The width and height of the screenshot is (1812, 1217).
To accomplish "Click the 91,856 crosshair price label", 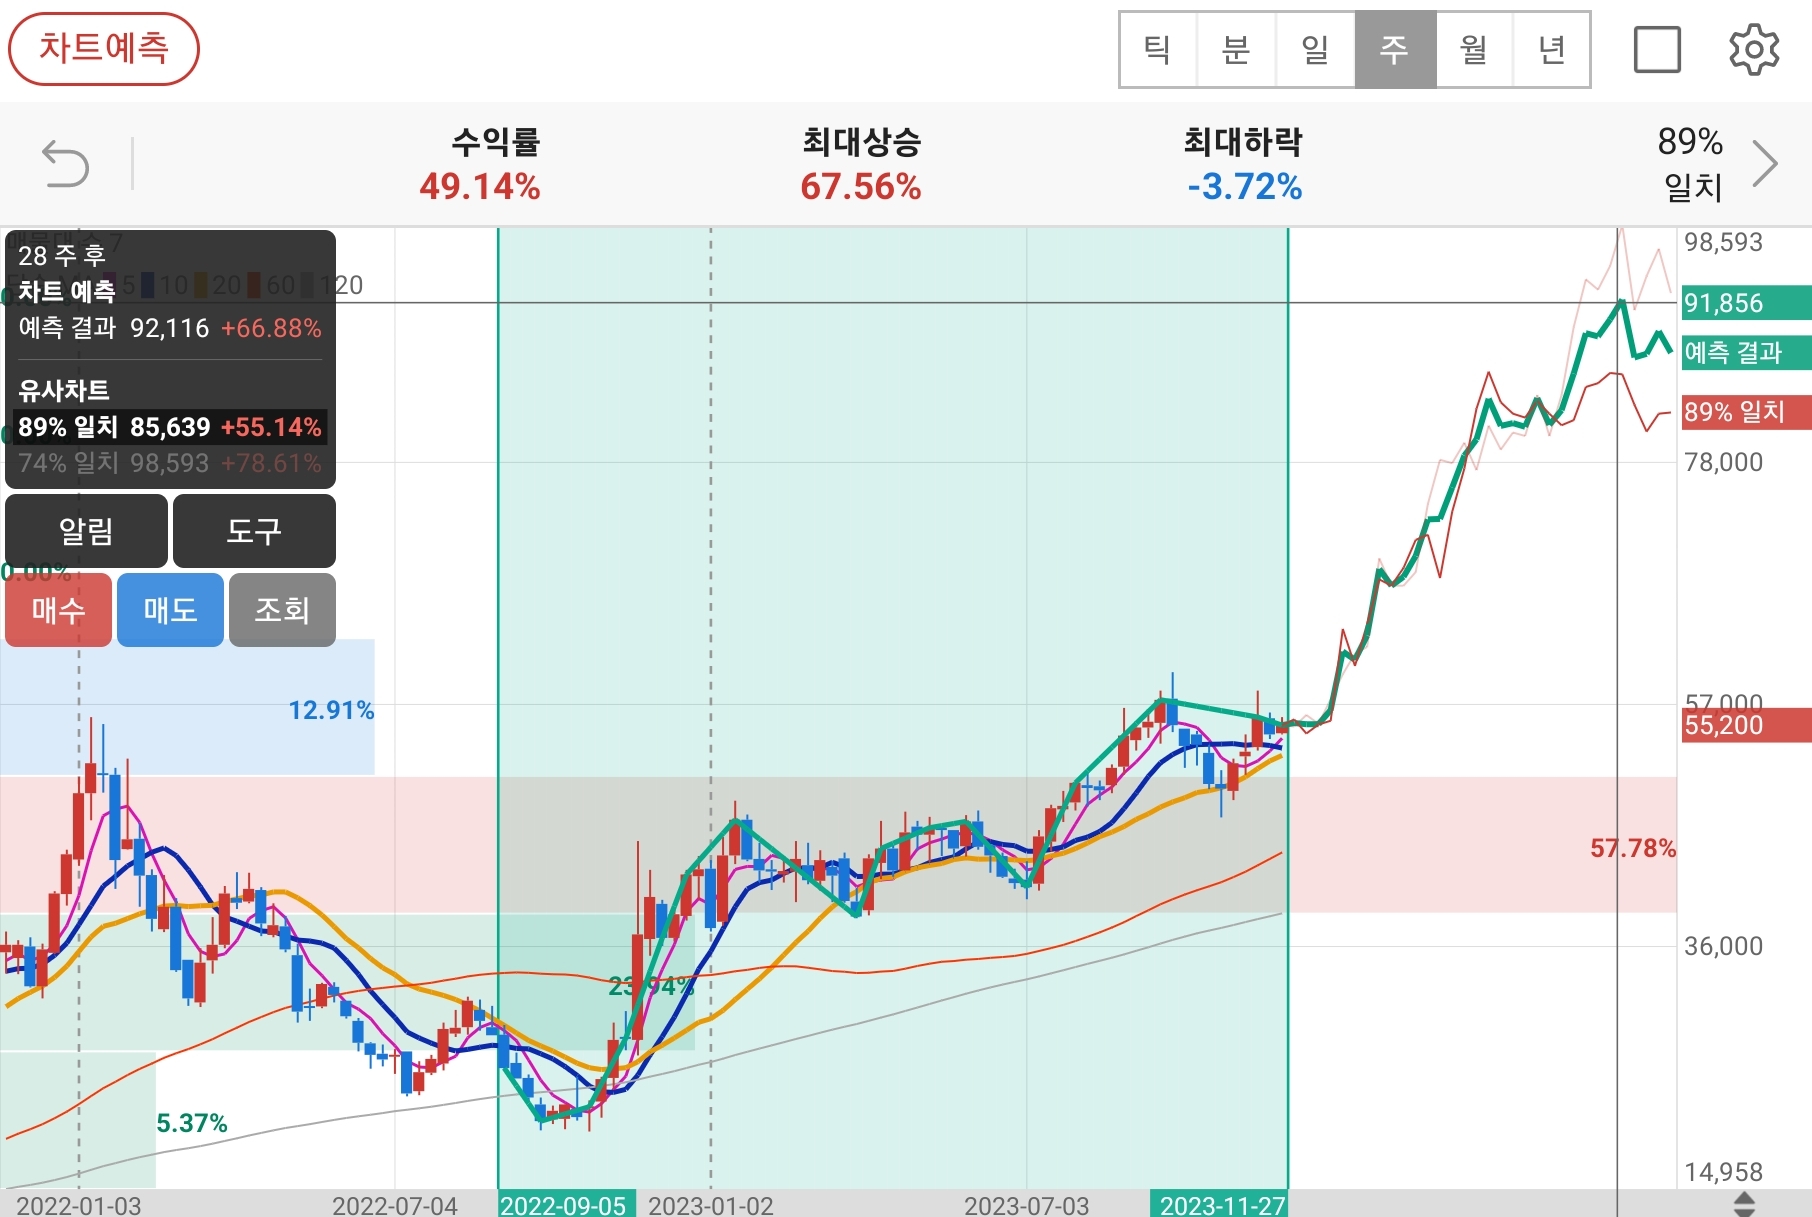I will 1746,303.
